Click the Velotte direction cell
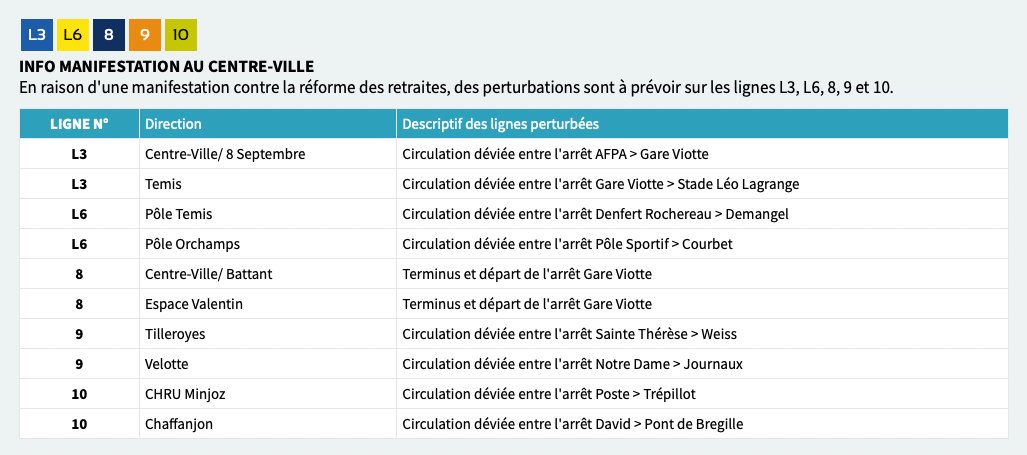Screen dimensions: 1027x455 268,364
